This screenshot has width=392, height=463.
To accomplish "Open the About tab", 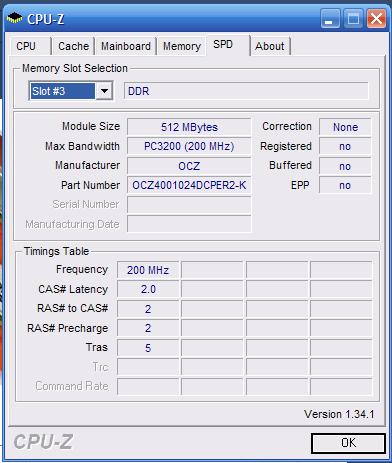I will [270, 46].
